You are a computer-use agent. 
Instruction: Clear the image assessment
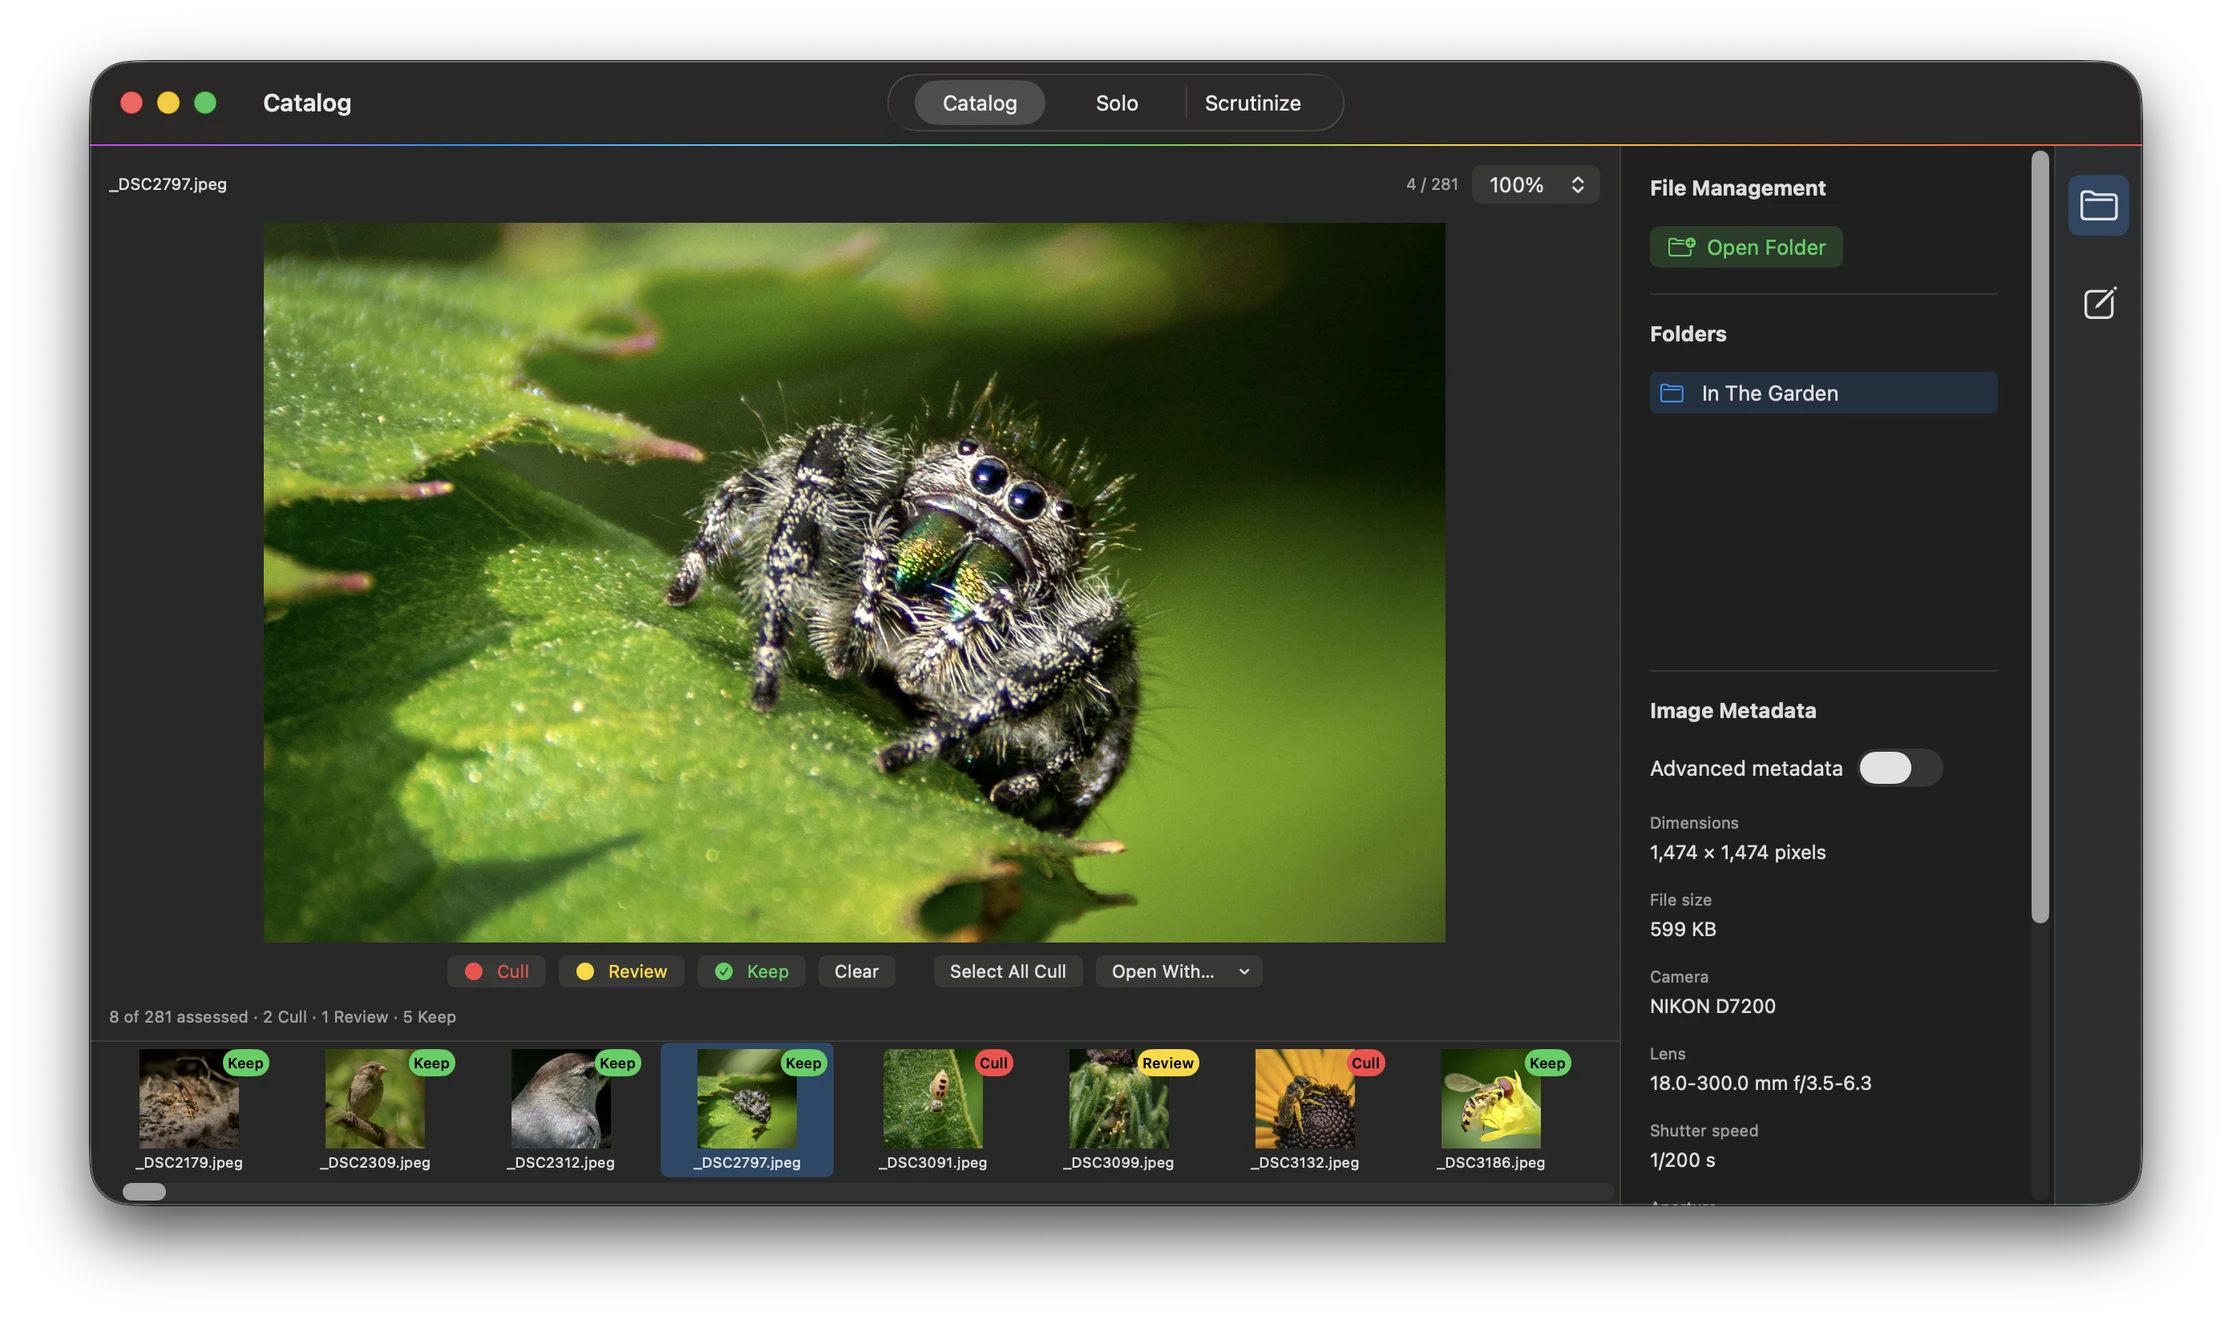pos(856,971)
